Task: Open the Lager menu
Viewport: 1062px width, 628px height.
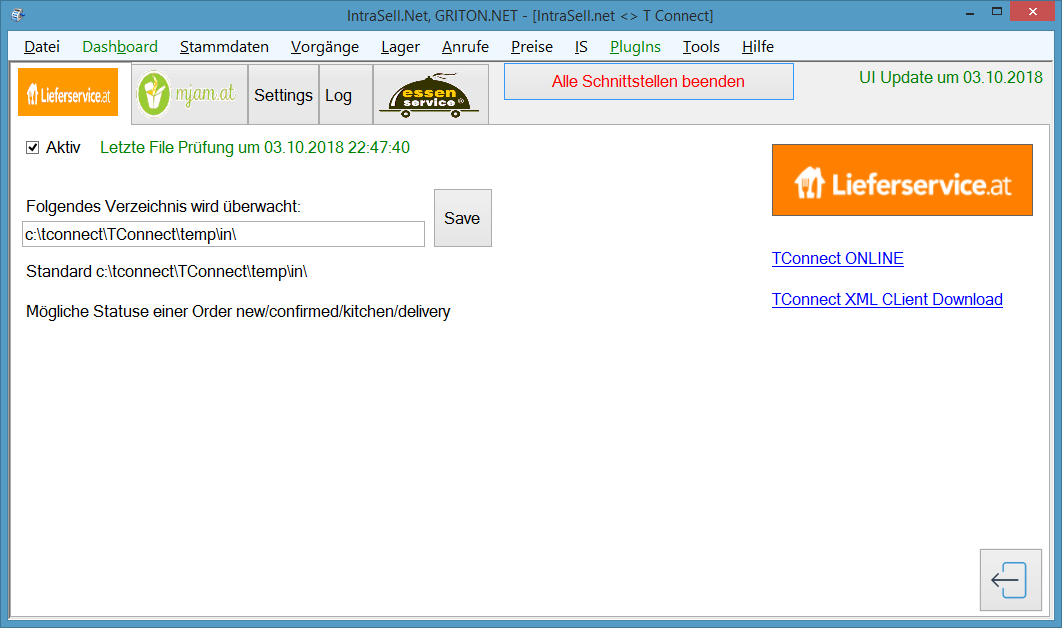Action: click(400, 47)
